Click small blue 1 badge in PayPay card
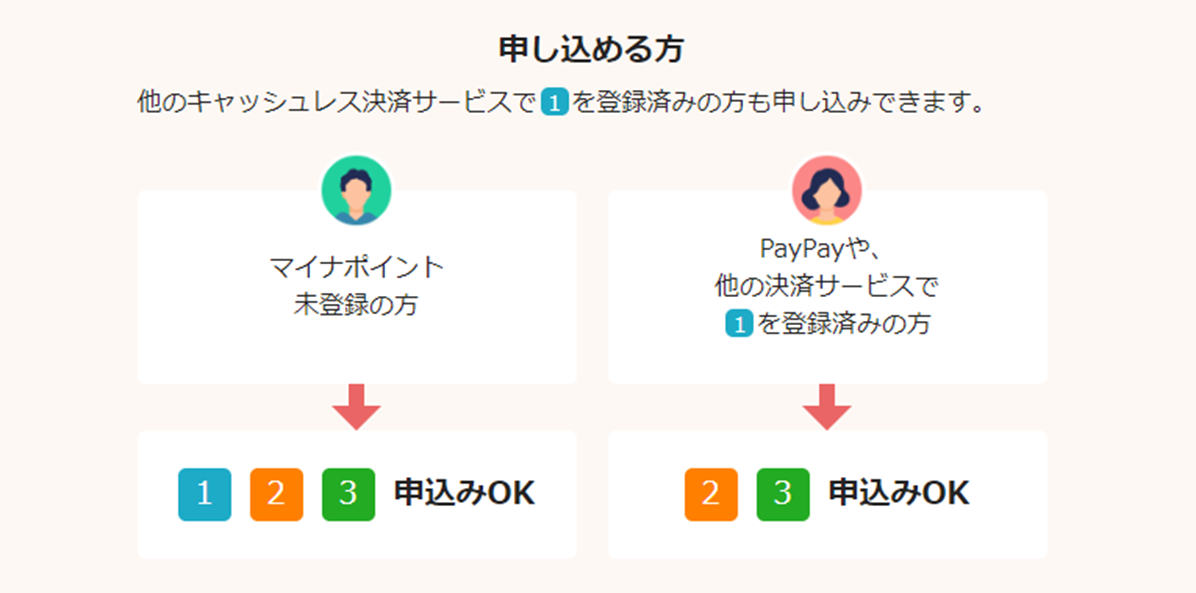The image size is (1196, 593). tap(739, 324)
